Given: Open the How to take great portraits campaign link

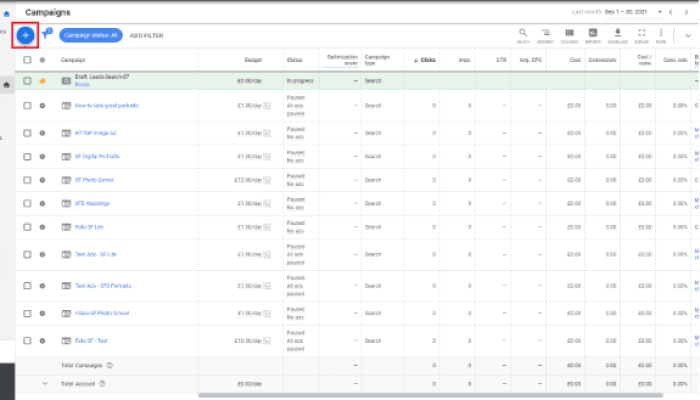Looking at the screenshot, I should pos(107,106).
